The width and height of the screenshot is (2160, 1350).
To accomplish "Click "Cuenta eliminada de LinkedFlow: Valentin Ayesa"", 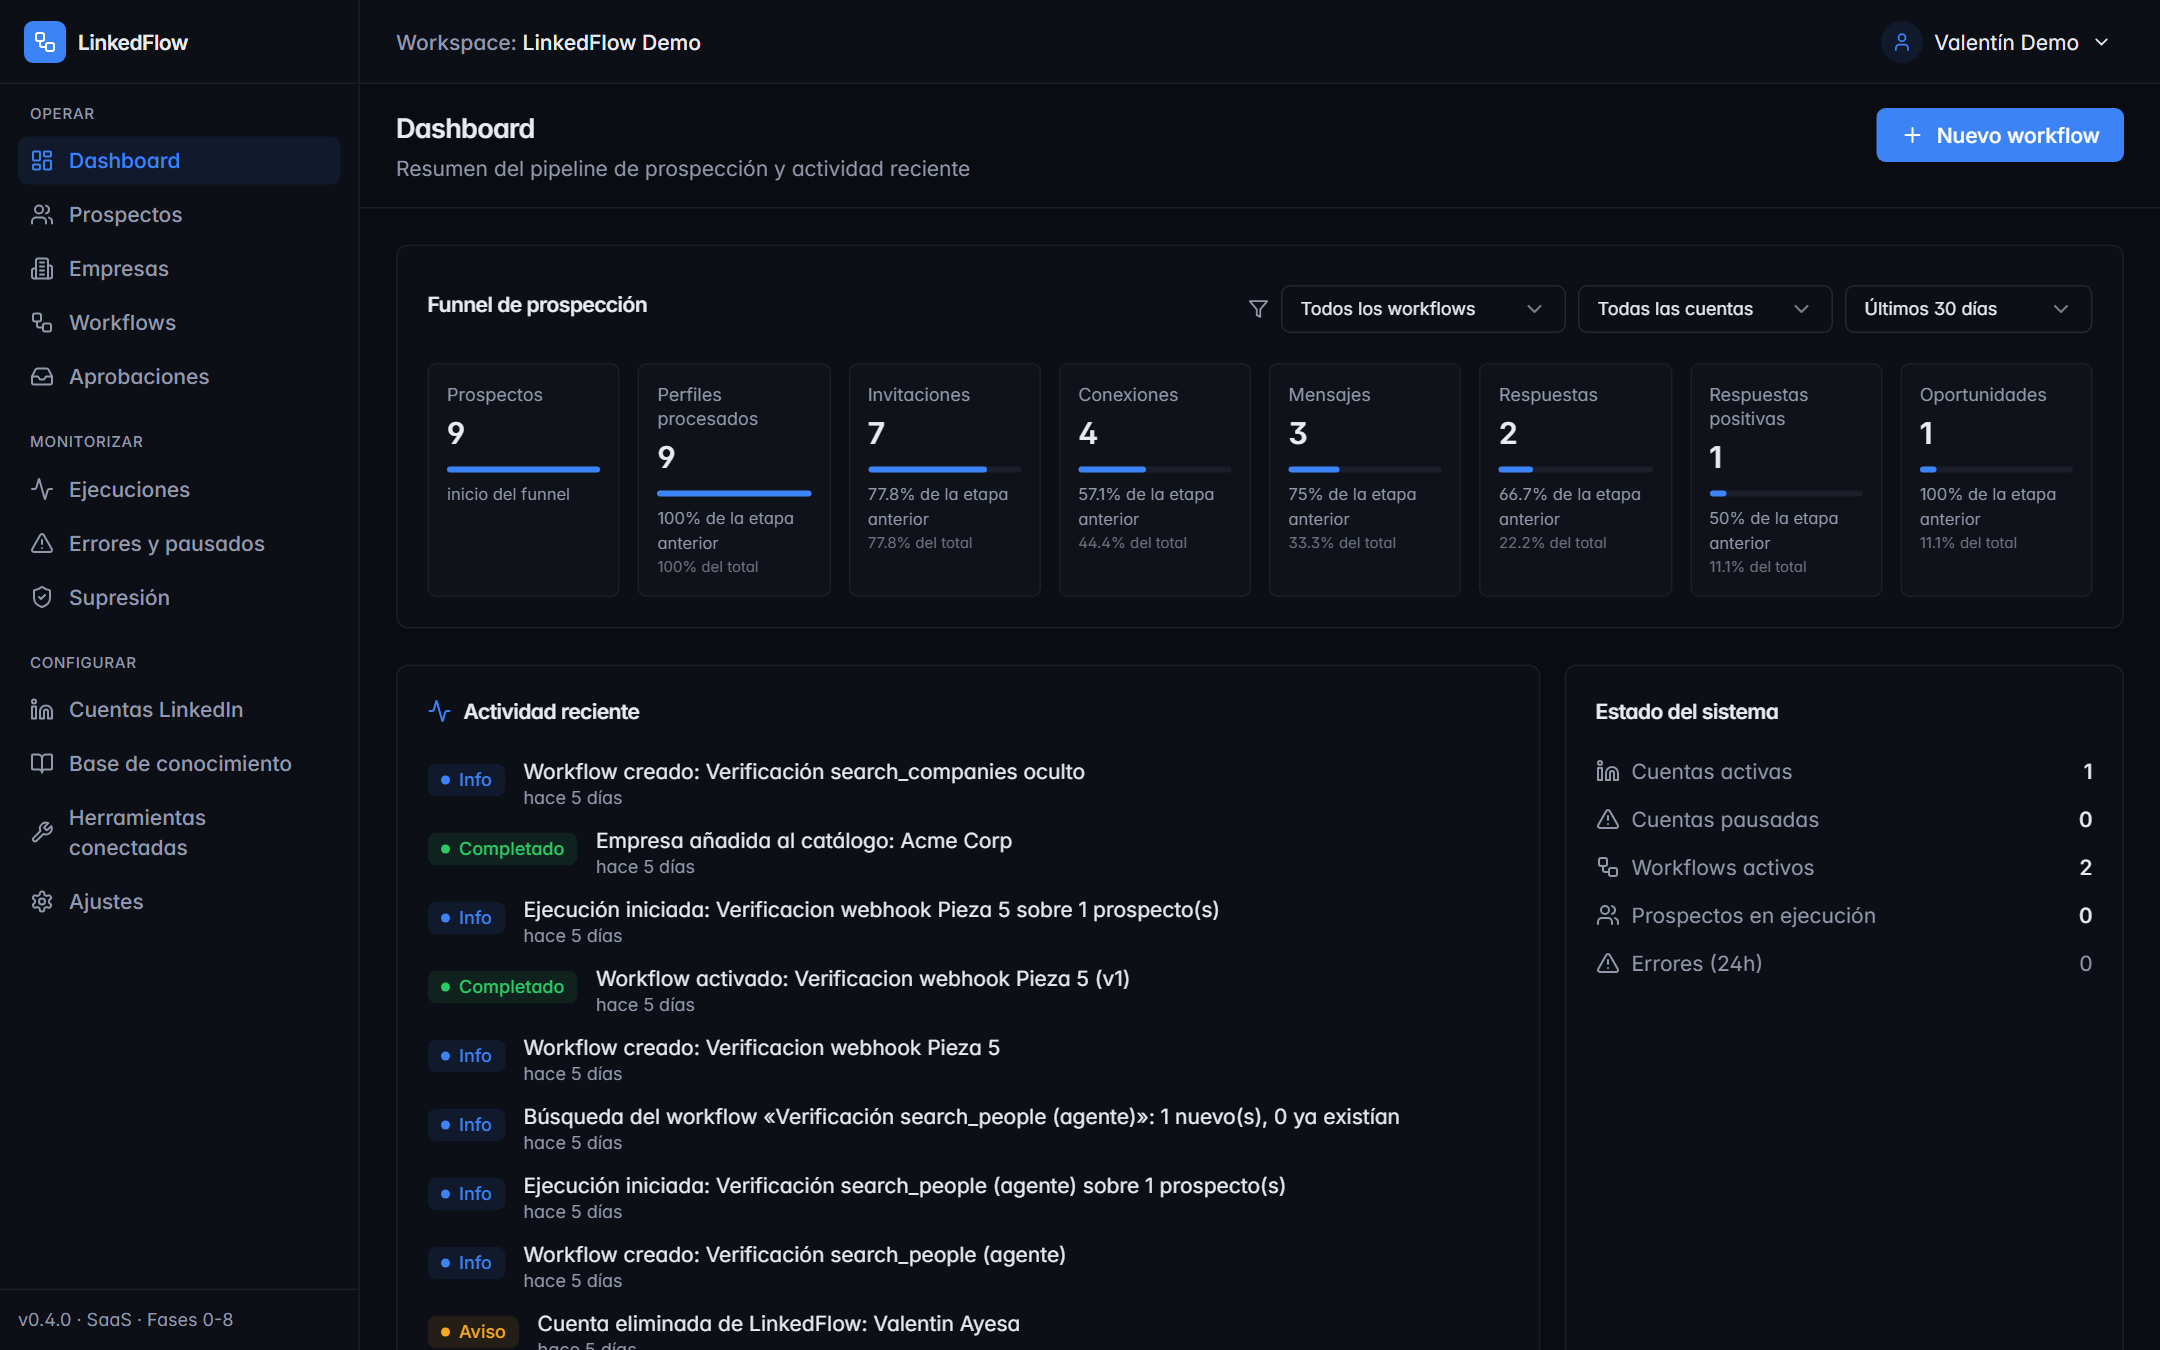I will click(778, 1324).
